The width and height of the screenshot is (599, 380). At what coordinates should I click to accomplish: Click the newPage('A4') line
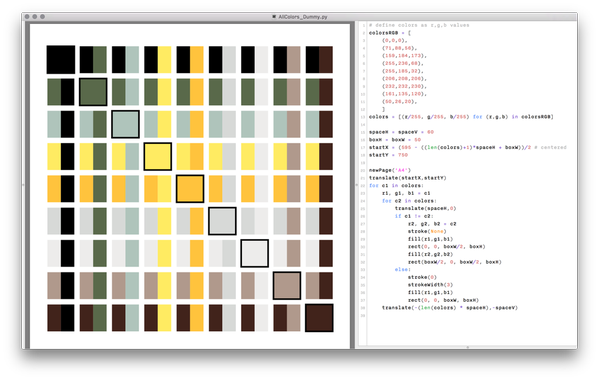(x=390, y=170)
